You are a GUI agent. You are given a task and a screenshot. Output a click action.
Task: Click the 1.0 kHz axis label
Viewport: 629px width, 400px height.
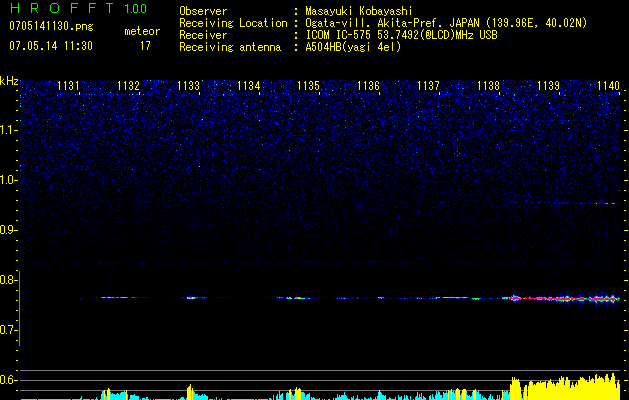(x=7, y=180)
